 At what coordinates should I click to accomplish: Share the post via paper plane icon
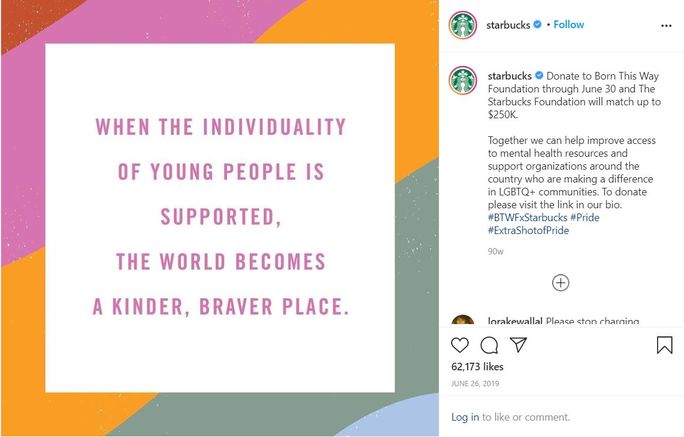point(518,345)
